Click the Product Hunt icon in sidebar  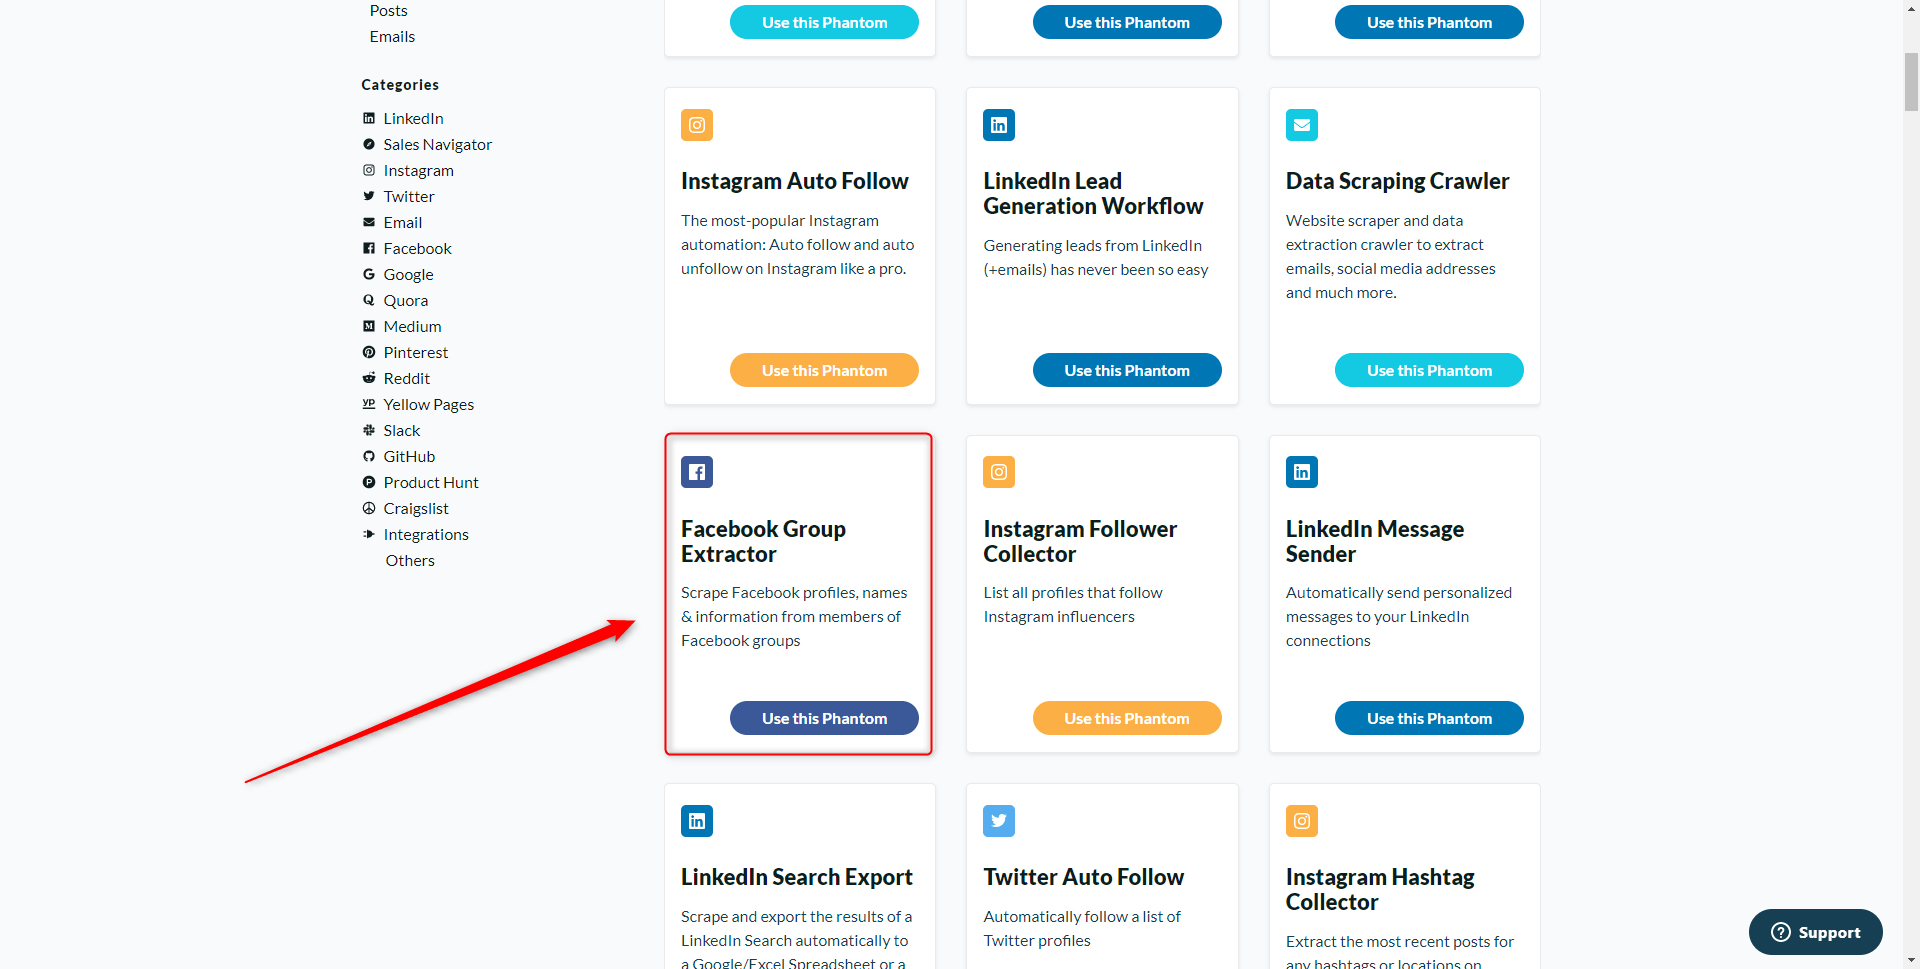(x=369, y=482)
